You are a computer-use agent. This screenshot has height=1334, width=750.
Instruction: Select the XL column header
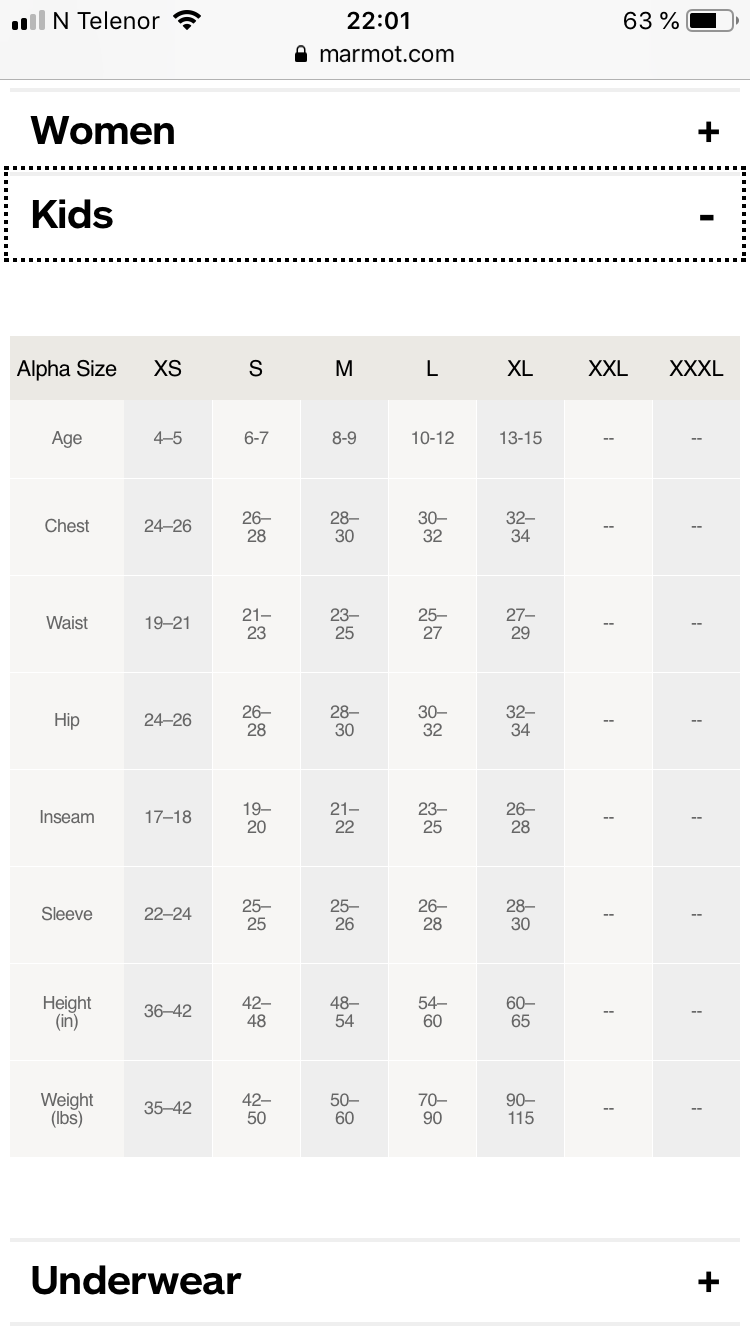pos(520,369)
